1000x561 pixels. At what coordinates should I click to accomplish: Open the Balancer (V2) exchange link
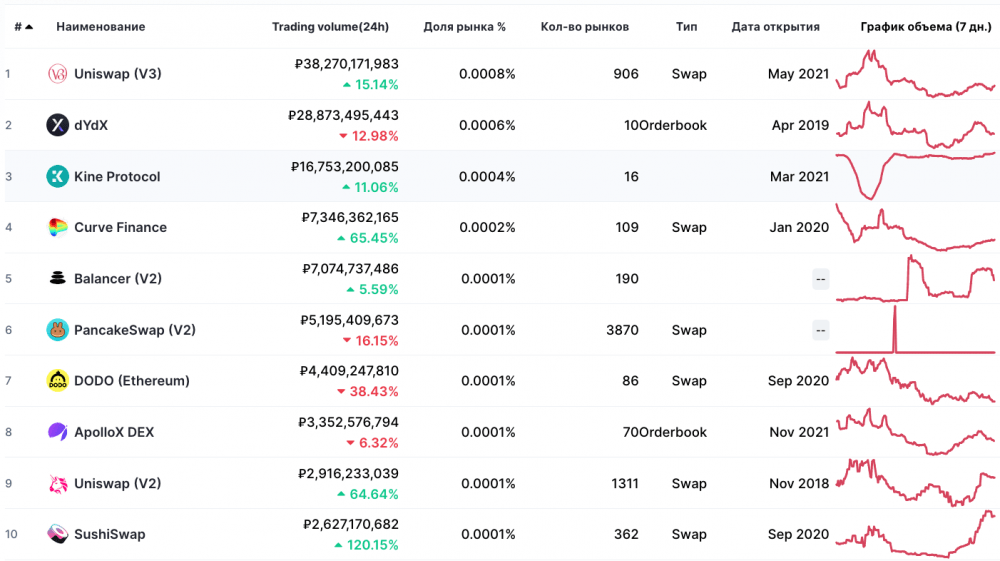tap(118, 279)
